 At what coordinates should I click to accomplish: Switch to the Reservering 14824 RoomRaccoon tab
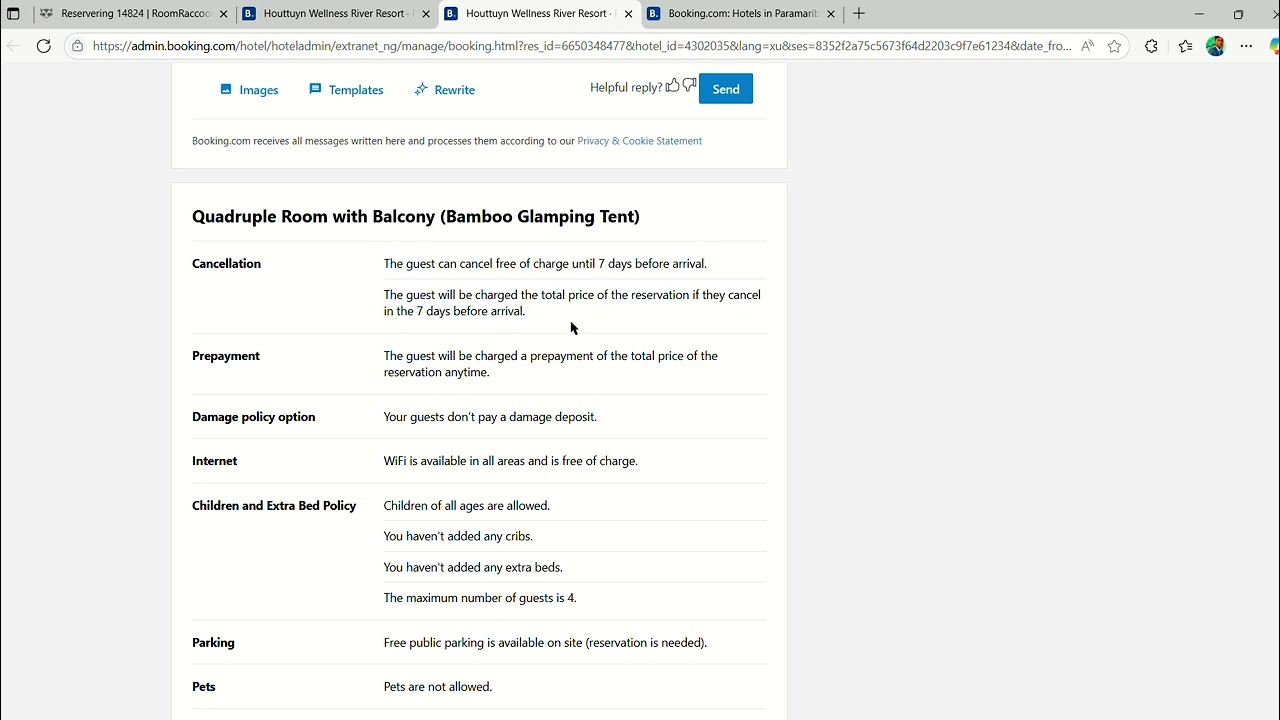coord(130,14)
